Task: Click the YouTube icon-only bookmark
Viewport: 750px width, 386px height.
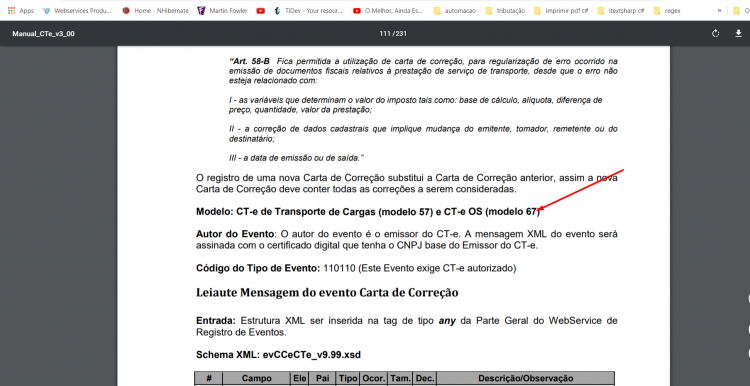Action: click(x=261, y=11)
